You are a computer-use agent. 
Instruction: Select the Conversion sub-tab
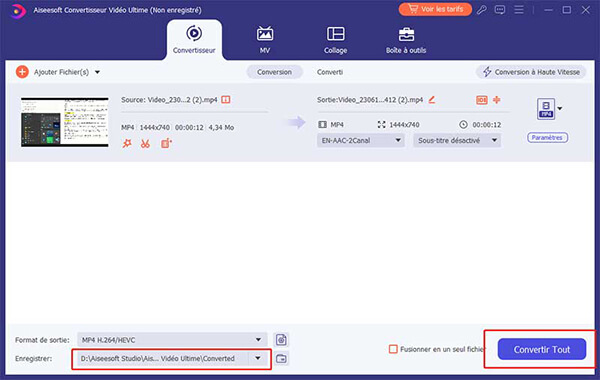coord(274,72)
